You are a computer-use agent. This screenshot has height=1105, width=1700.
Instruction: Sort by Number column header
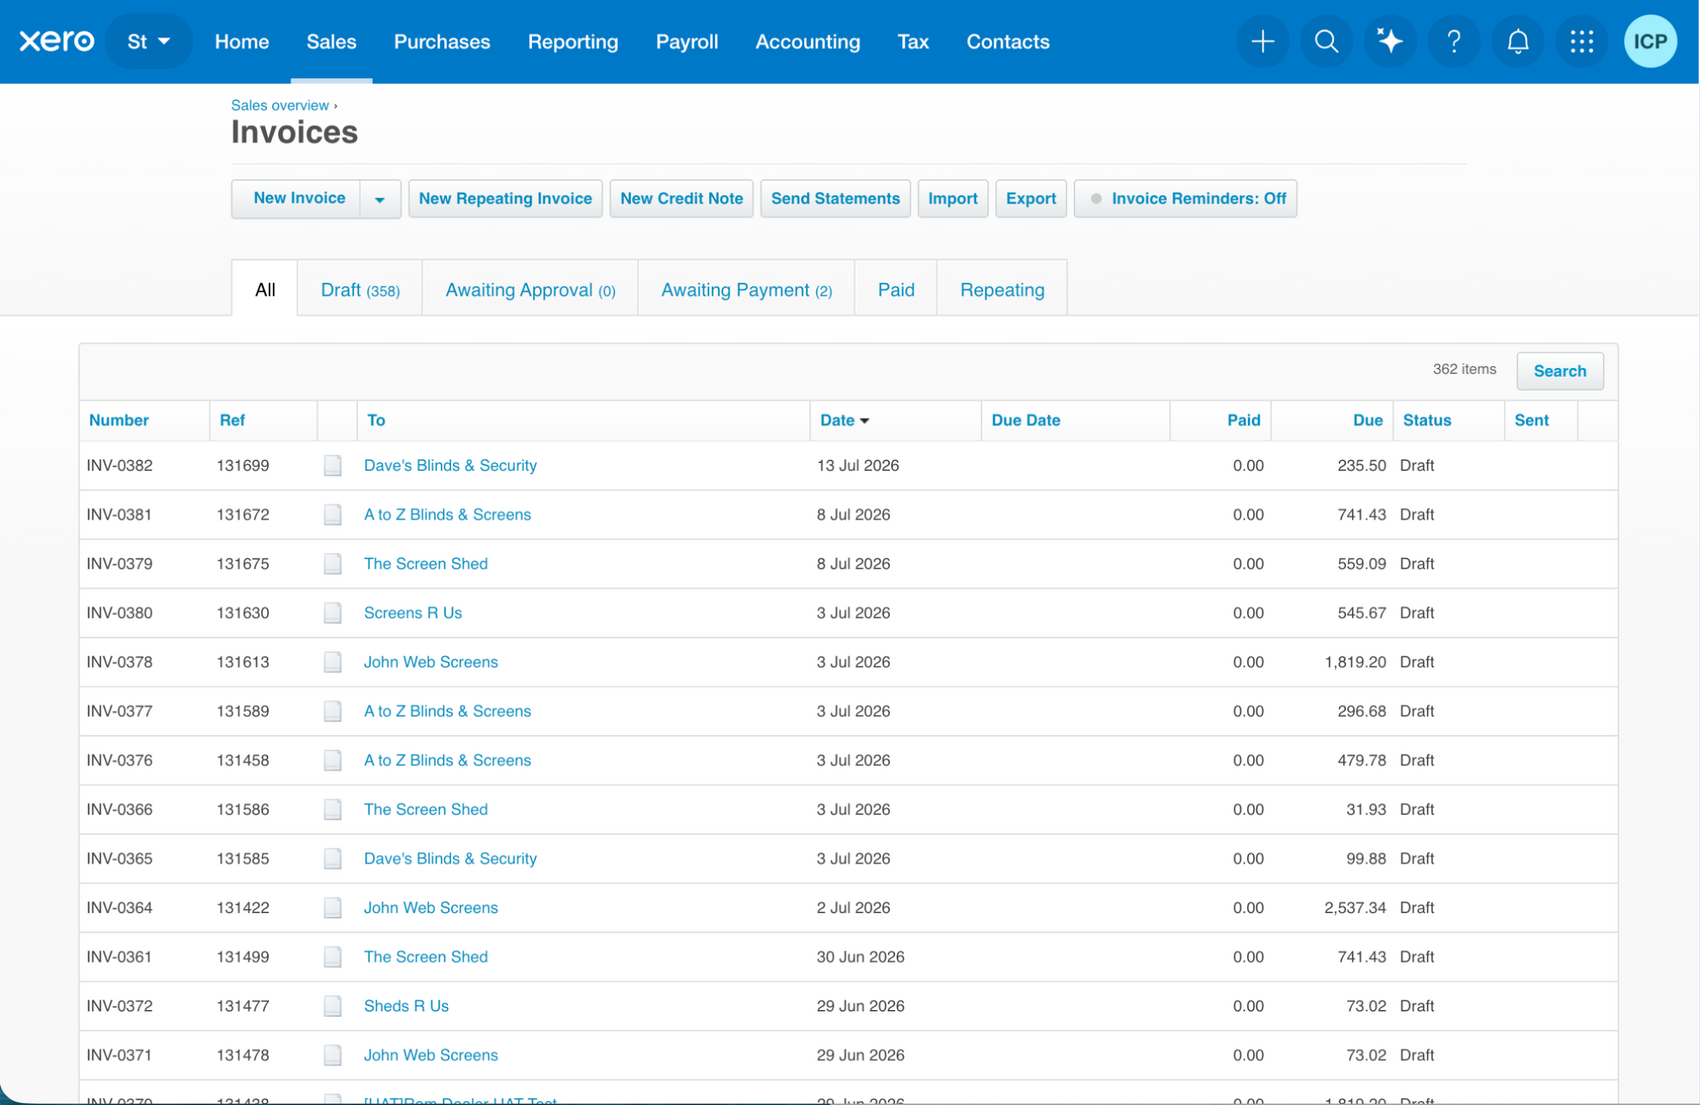point(119,420)
